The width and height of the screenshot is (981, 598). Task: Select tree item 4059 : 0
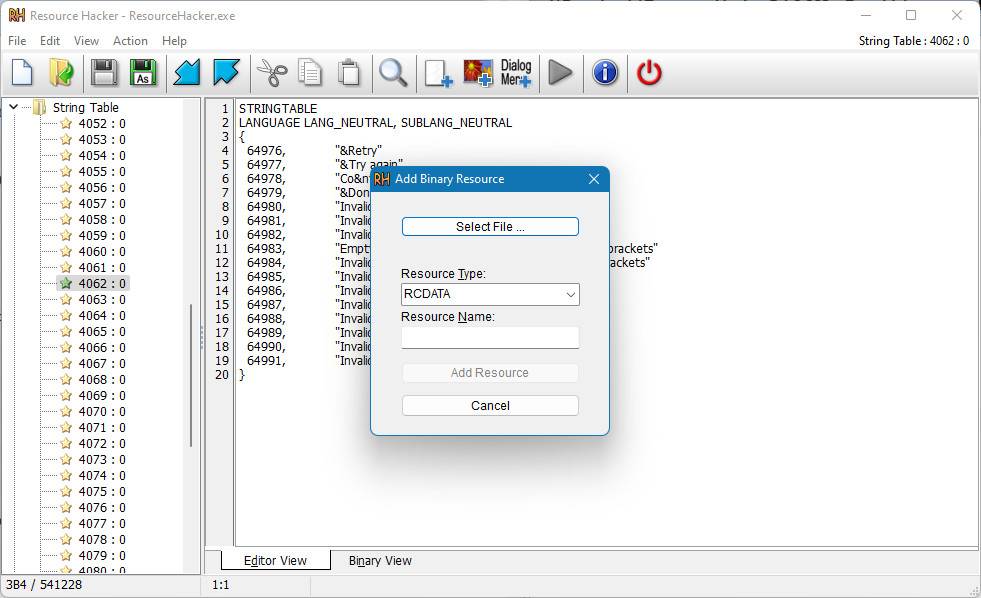pyautogui.click(x=102, y=235)
